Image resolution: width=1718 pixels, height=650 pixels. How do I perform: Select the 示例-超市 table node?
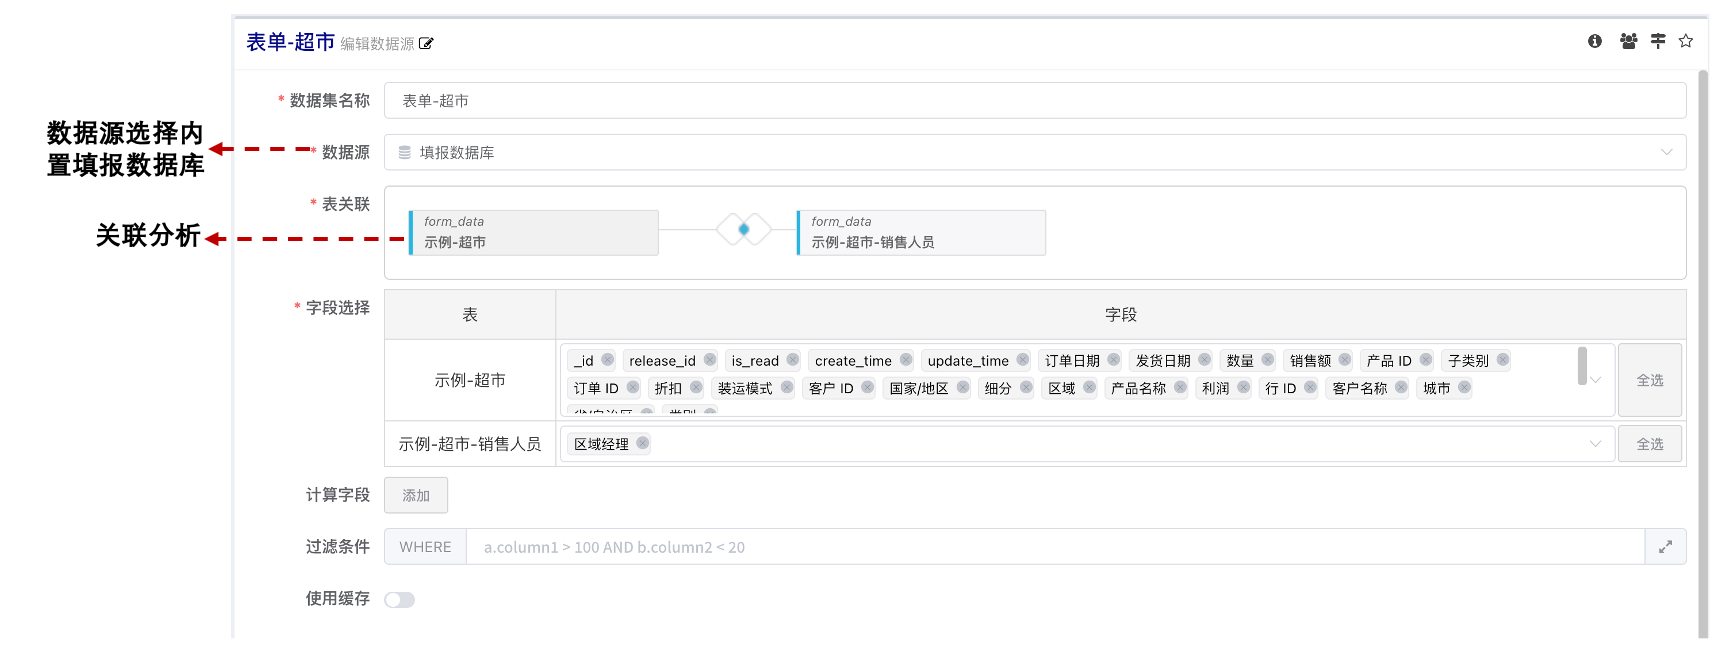(534, 233)
